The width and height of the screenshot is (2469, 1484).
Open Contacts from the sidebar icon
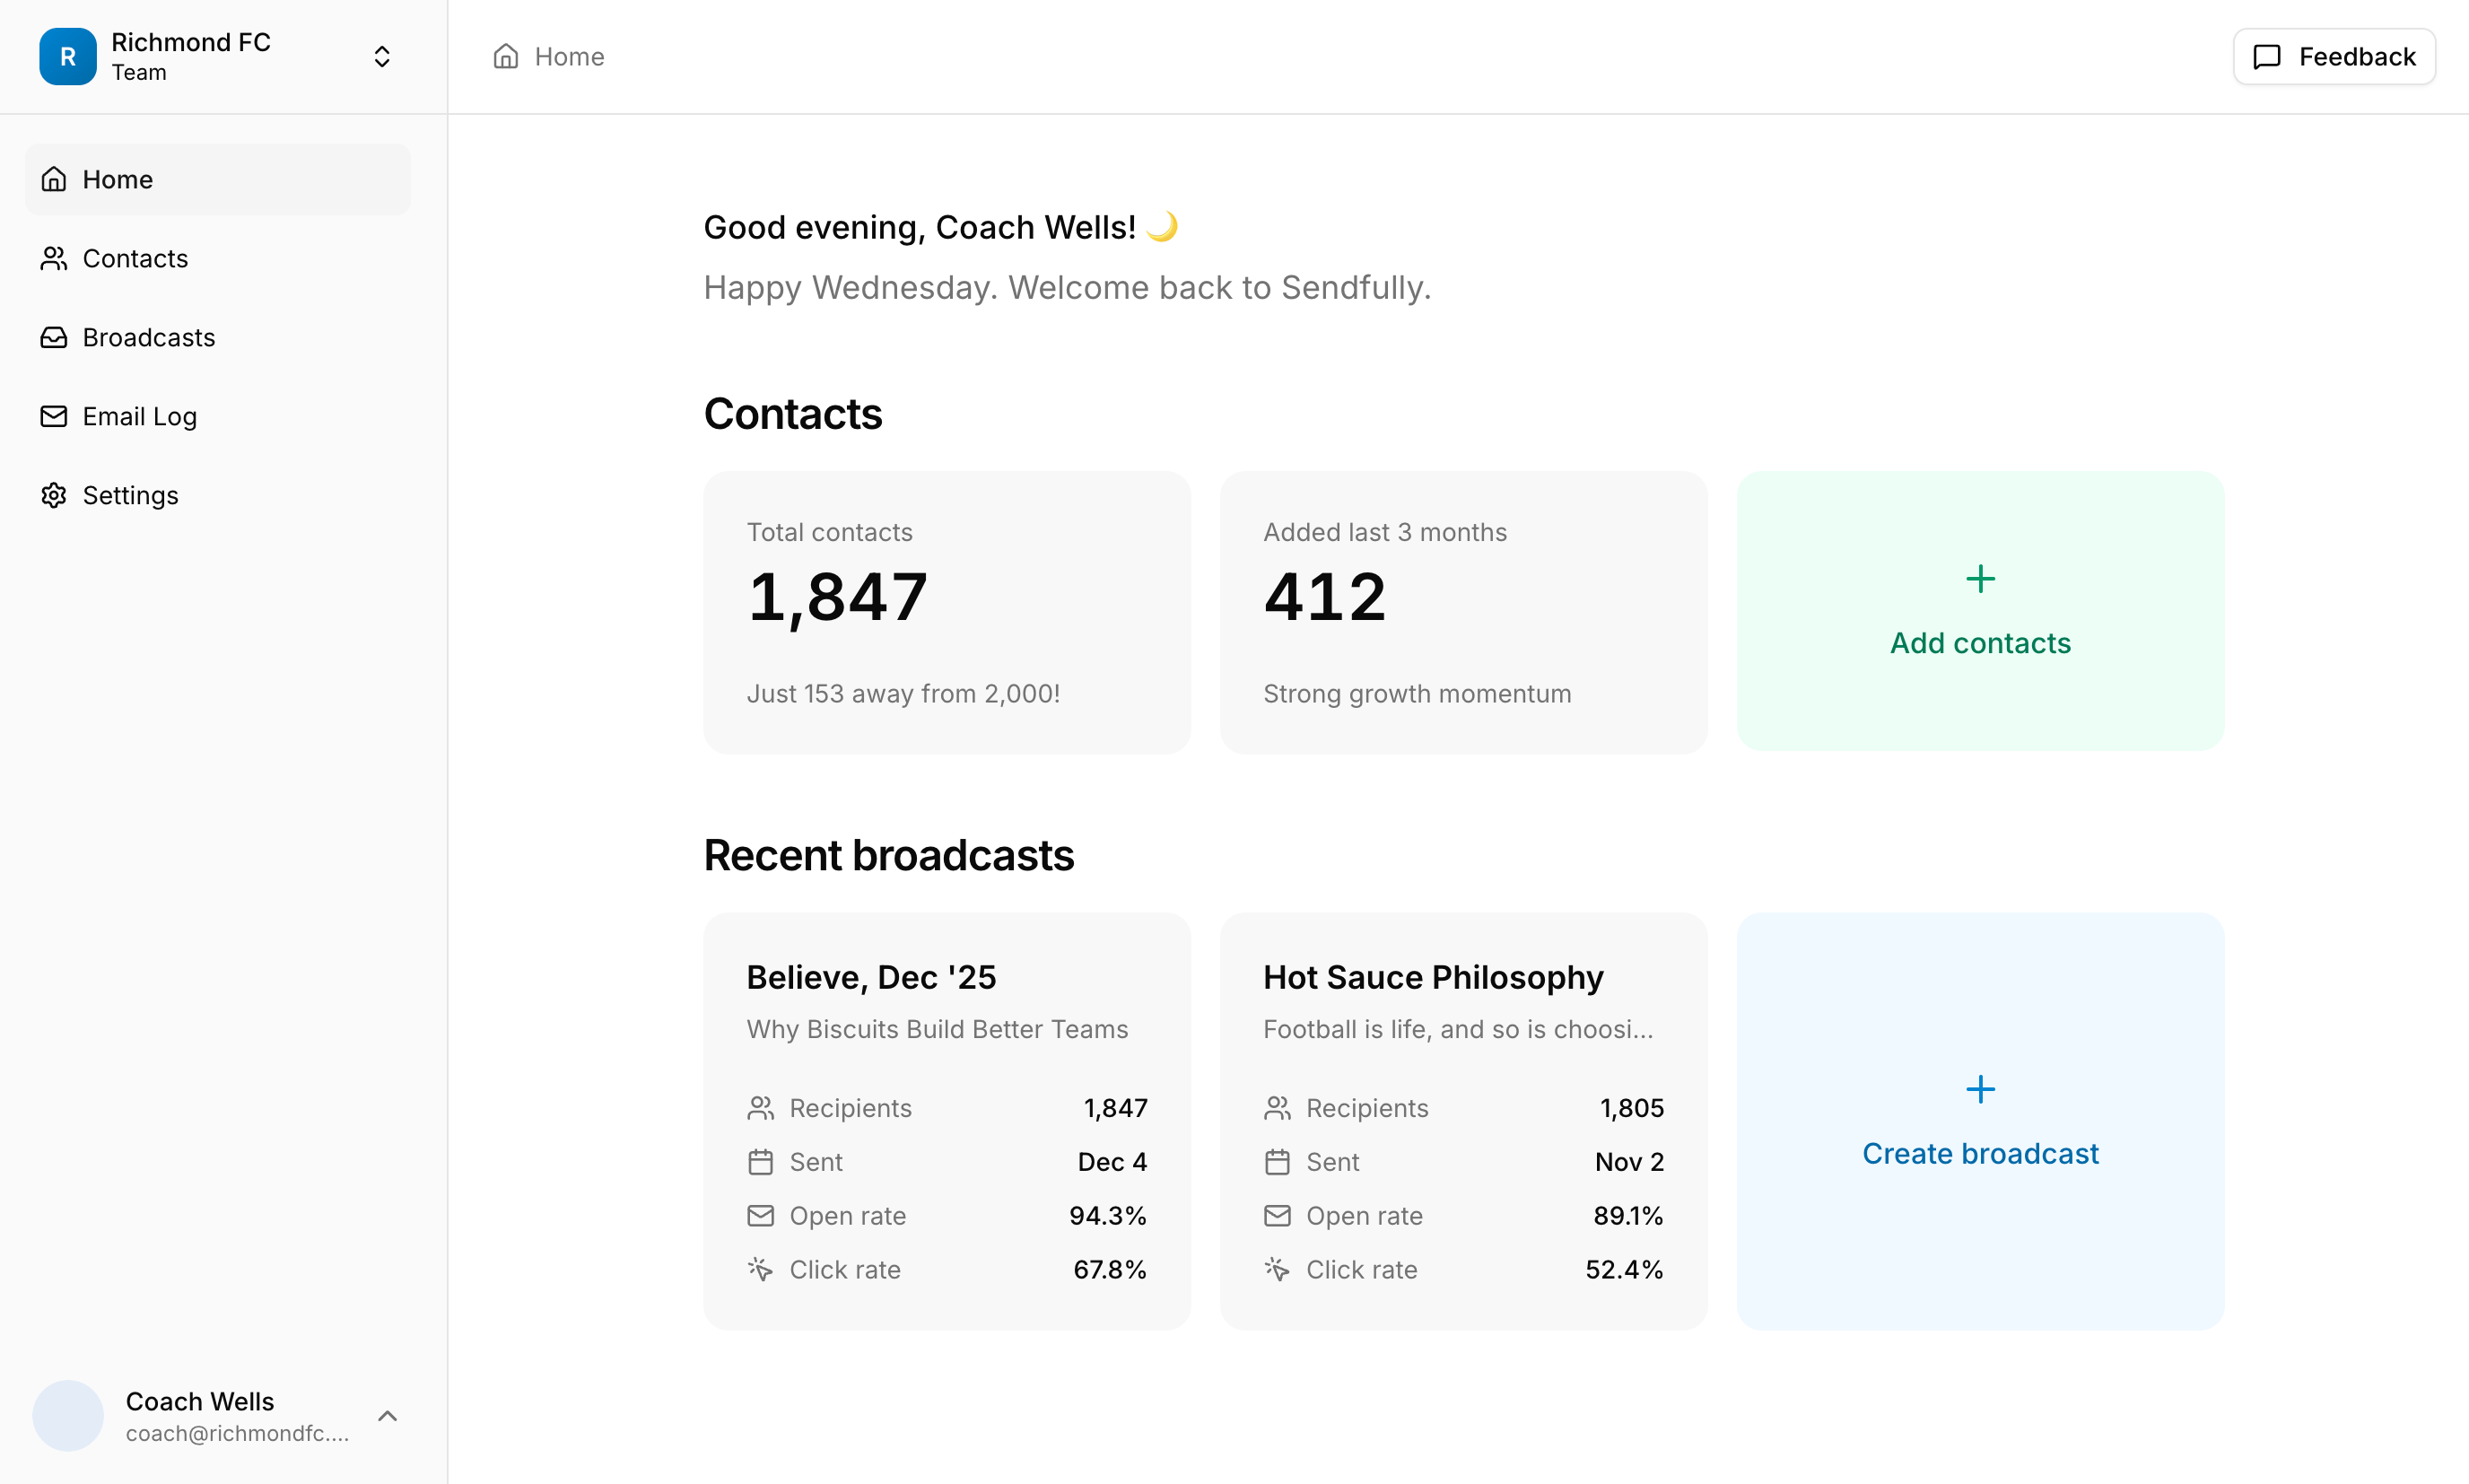point(53,258)
